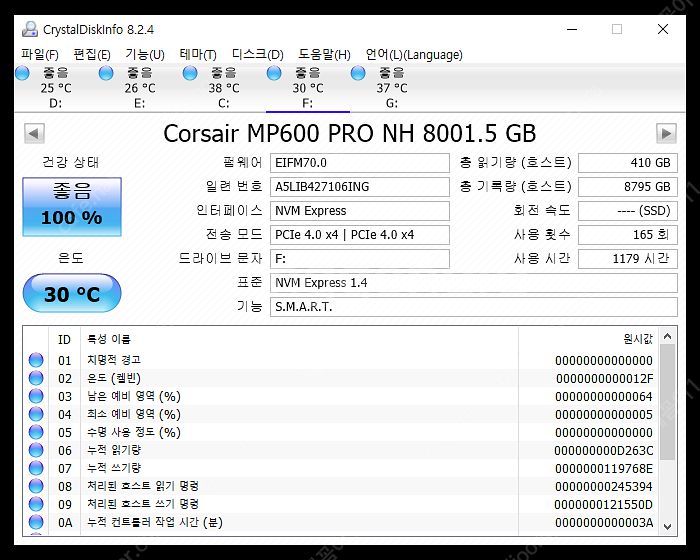Viewport: 700px width, 560px height.
Task: Select the 누적 쓰기량 attribute row
Action: click(x=341, y=468)
